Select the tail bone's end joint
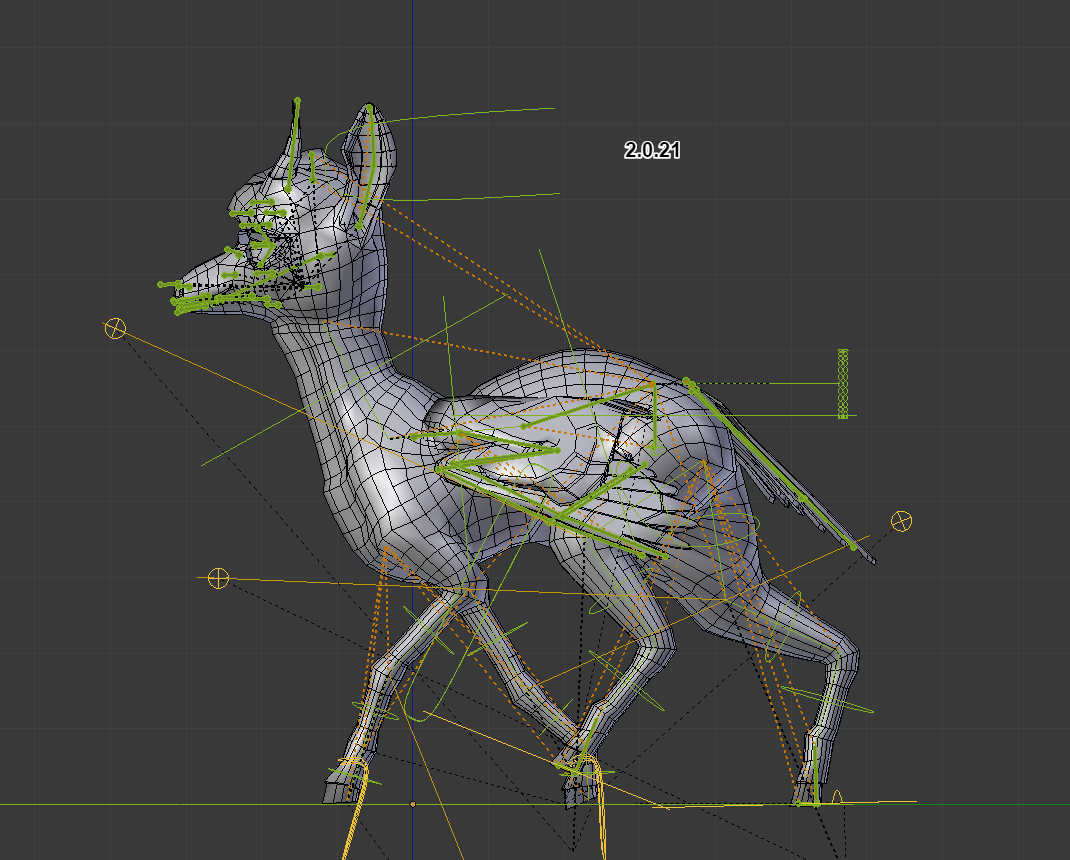Screen dimensions: 1070x860 [853, 547]
